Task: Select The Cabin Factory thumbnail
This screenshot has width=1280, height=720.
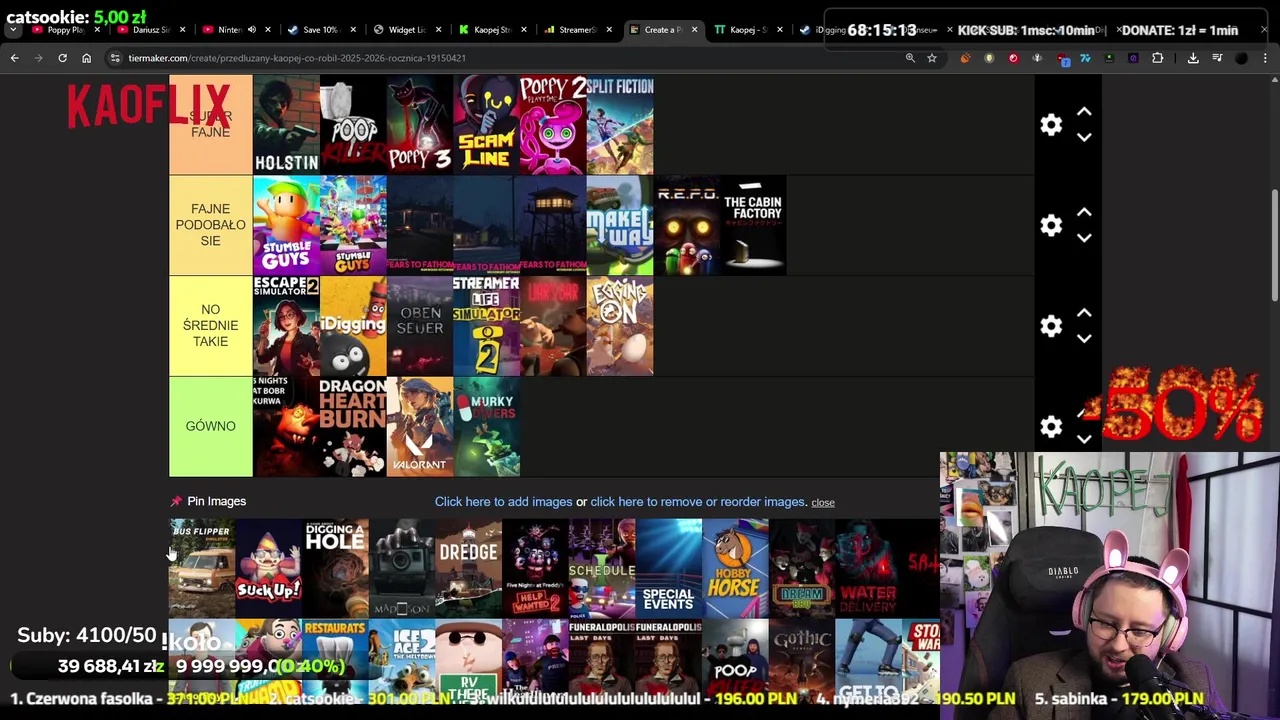Action: coord(753,225)
